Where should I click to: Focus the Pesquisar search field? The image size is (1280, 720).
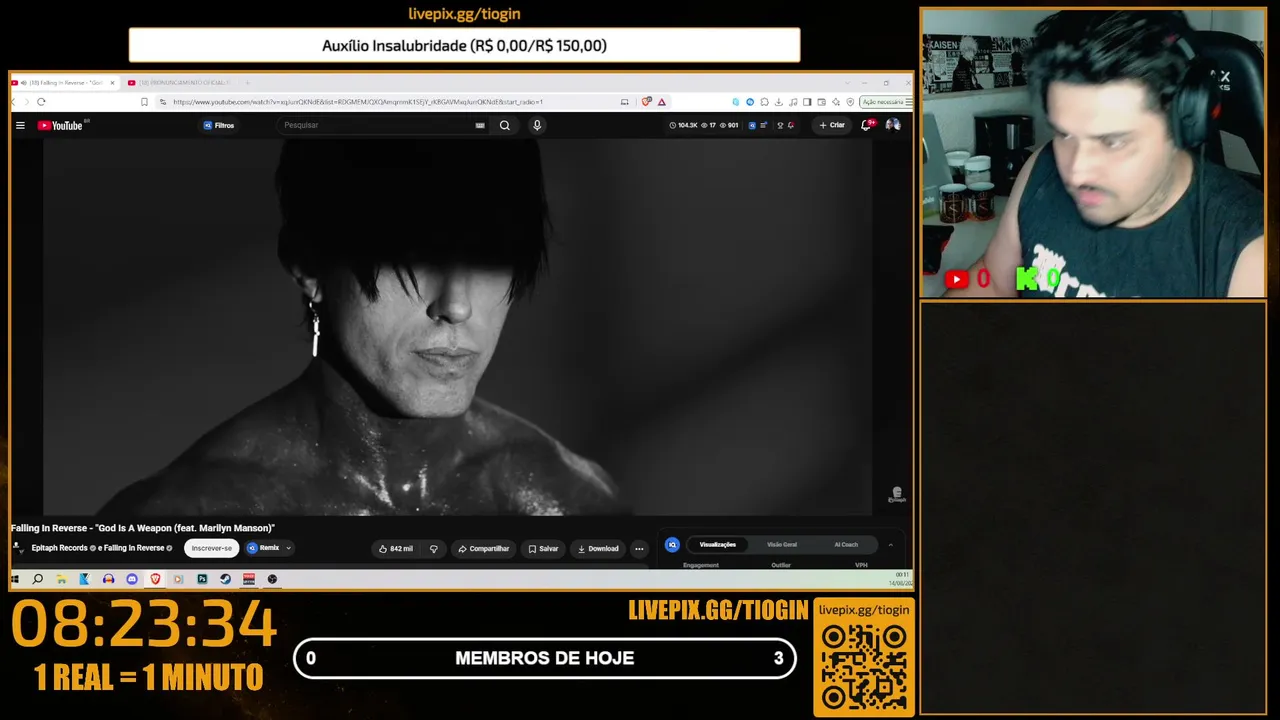coord(377,125)
